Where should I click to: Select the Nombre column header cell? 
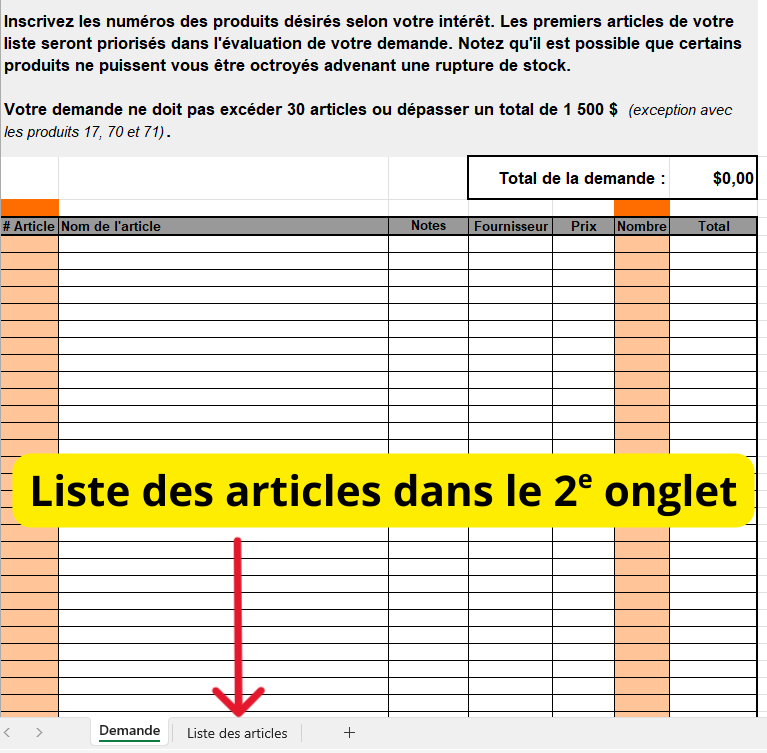(x=641, y=226)
